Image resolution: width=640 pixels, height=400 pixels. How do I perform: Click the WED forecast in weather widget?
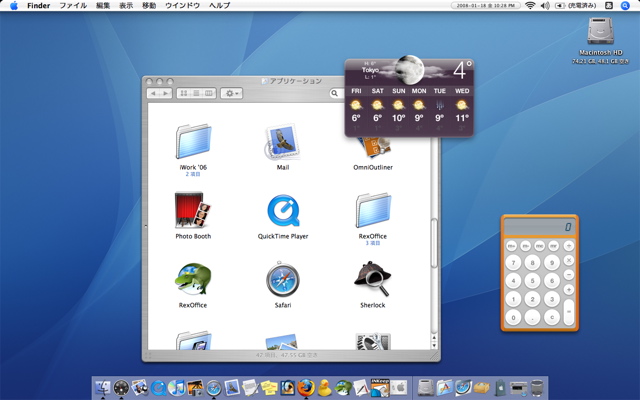(462, 107)
